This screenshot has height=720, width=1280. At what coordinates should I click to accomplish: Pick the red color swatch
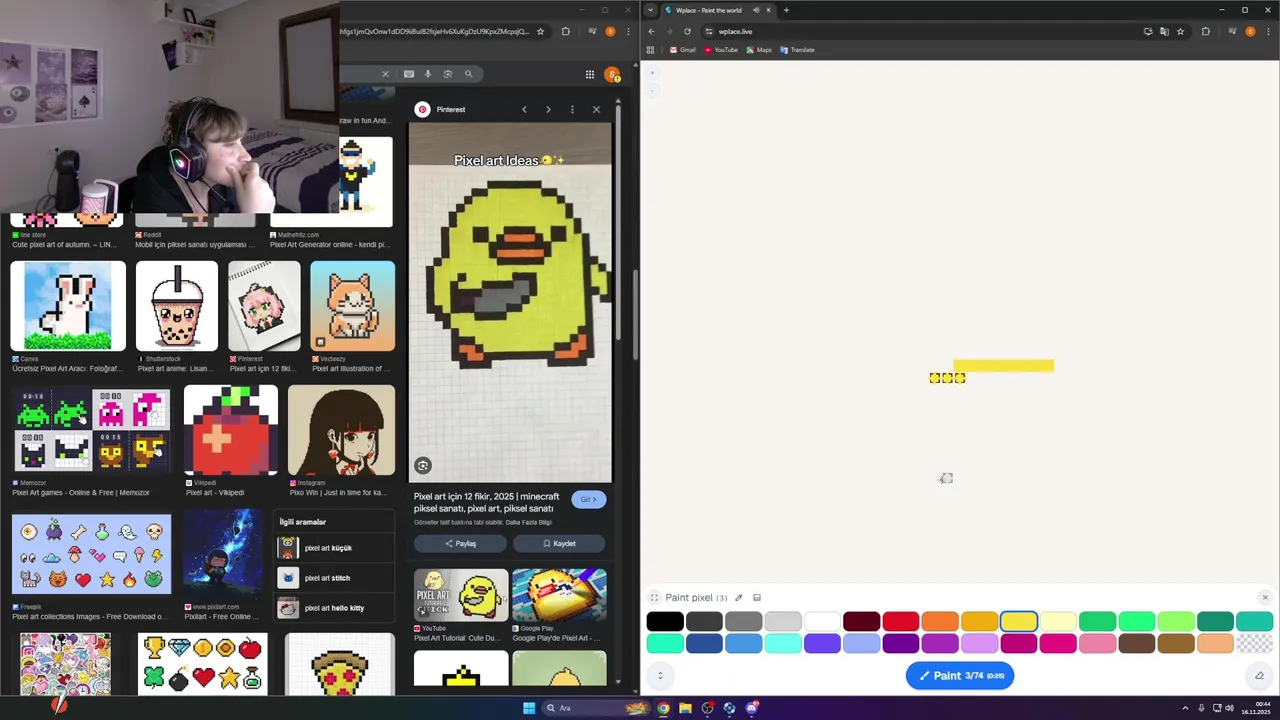coord(900,622)
